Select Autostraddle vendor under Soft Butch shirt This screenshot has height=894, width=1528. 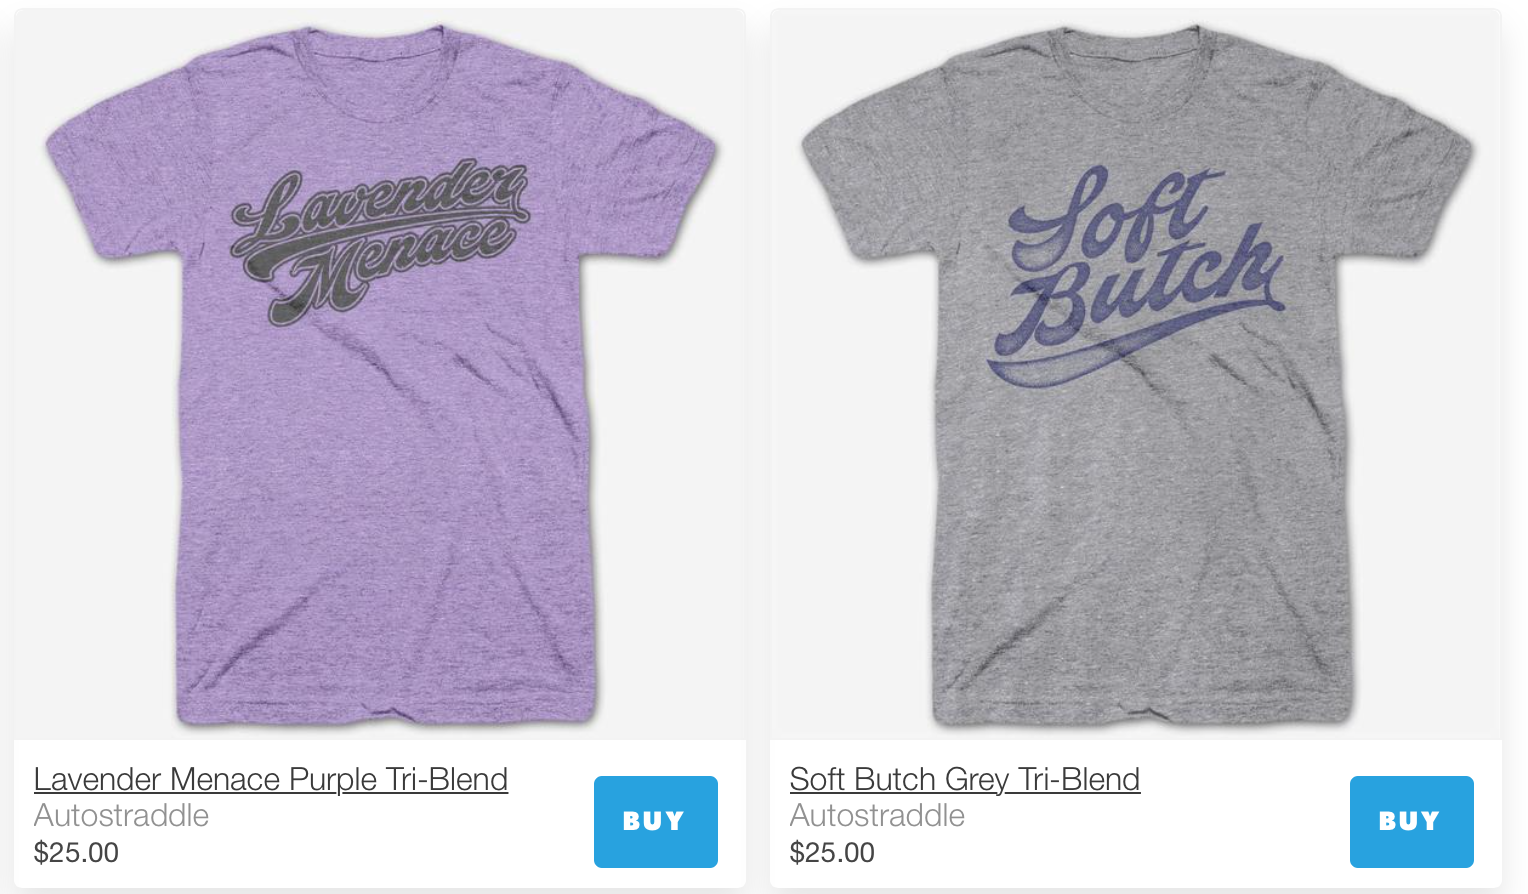[877, 816]
